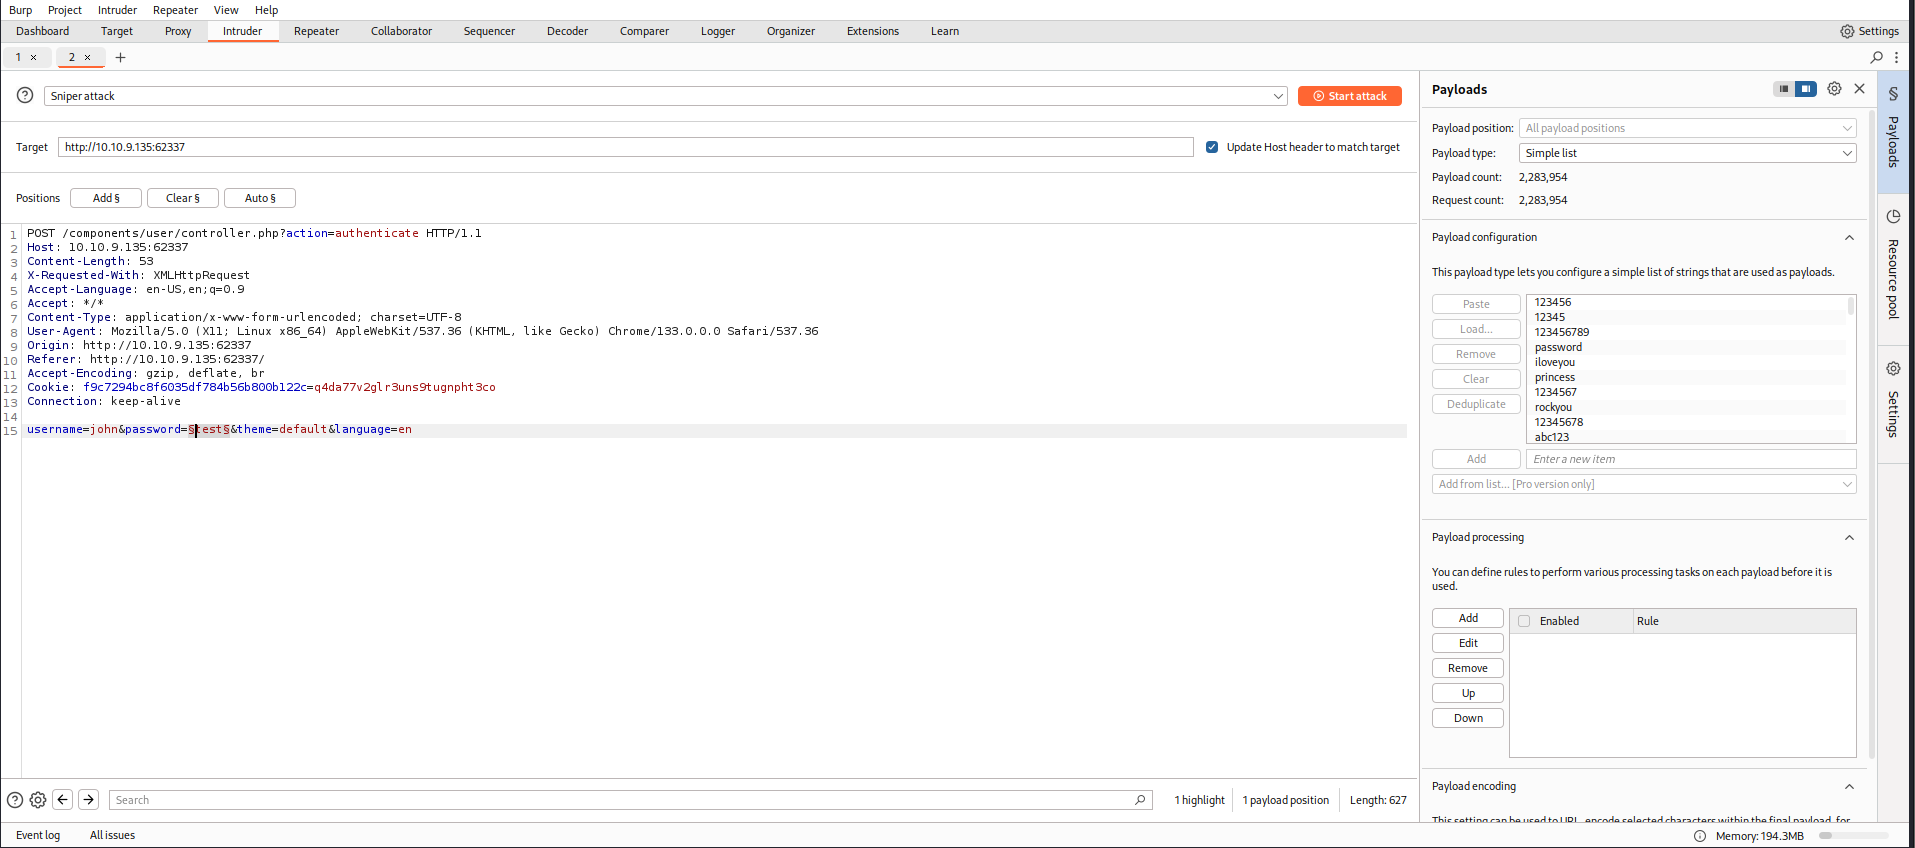Click the memory usage bar in status bar

[x=1854, y=836]
